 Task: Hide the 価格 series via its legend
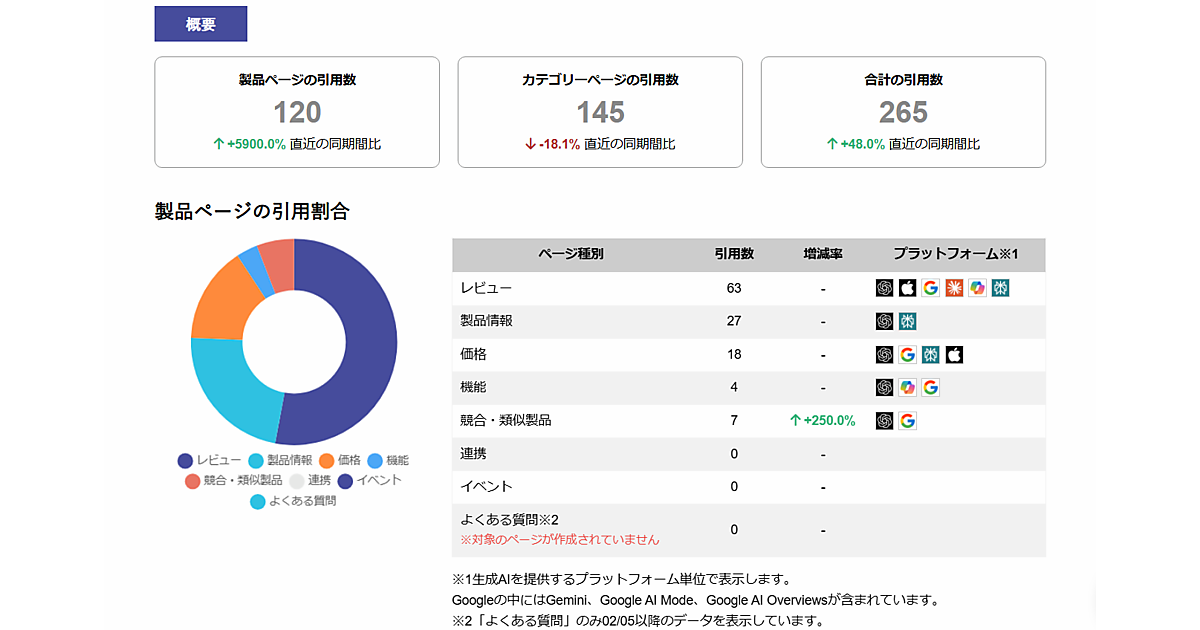pos(340,460)
